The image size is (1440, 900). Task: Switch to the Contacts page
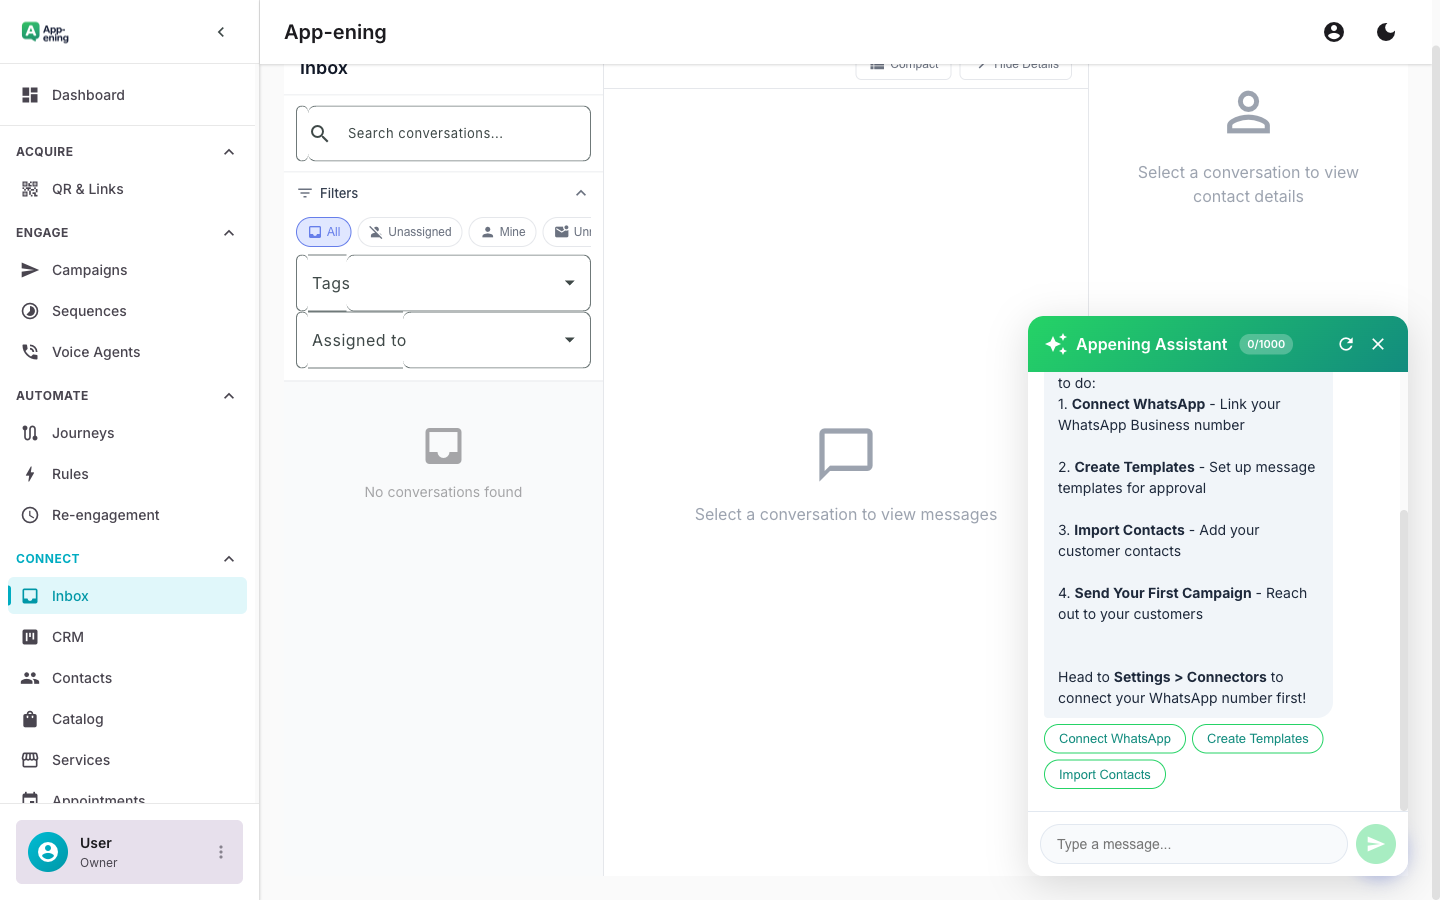81,678
